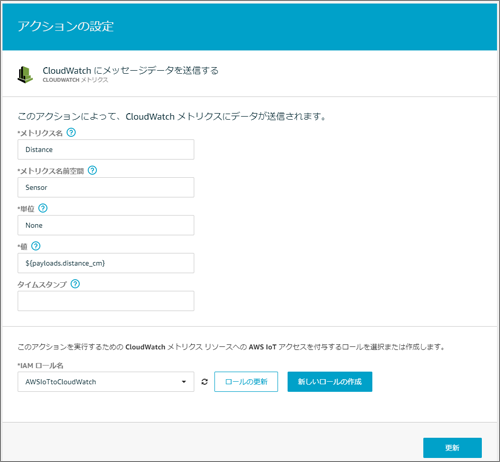Focus the metric name field containing Distance
The width and height of the screenshot is (500, 462).
106,149
